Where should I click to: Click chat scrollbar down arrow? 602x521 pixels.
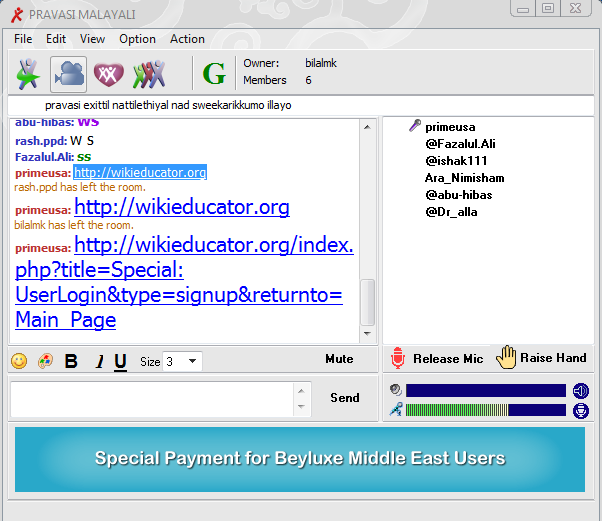point(367,334)
